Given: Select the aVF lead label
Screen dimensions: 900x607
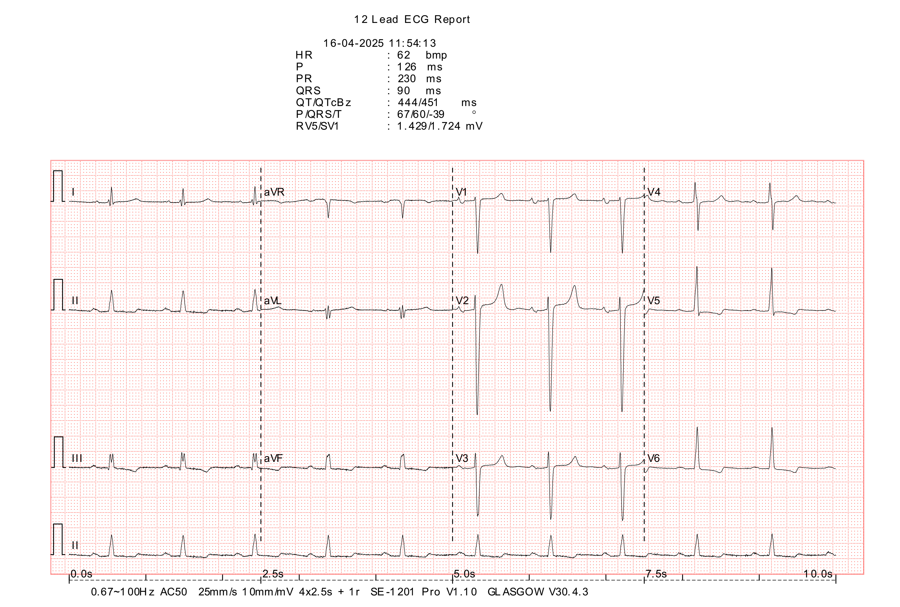Looking at the screenshot, I should [273, 458].
